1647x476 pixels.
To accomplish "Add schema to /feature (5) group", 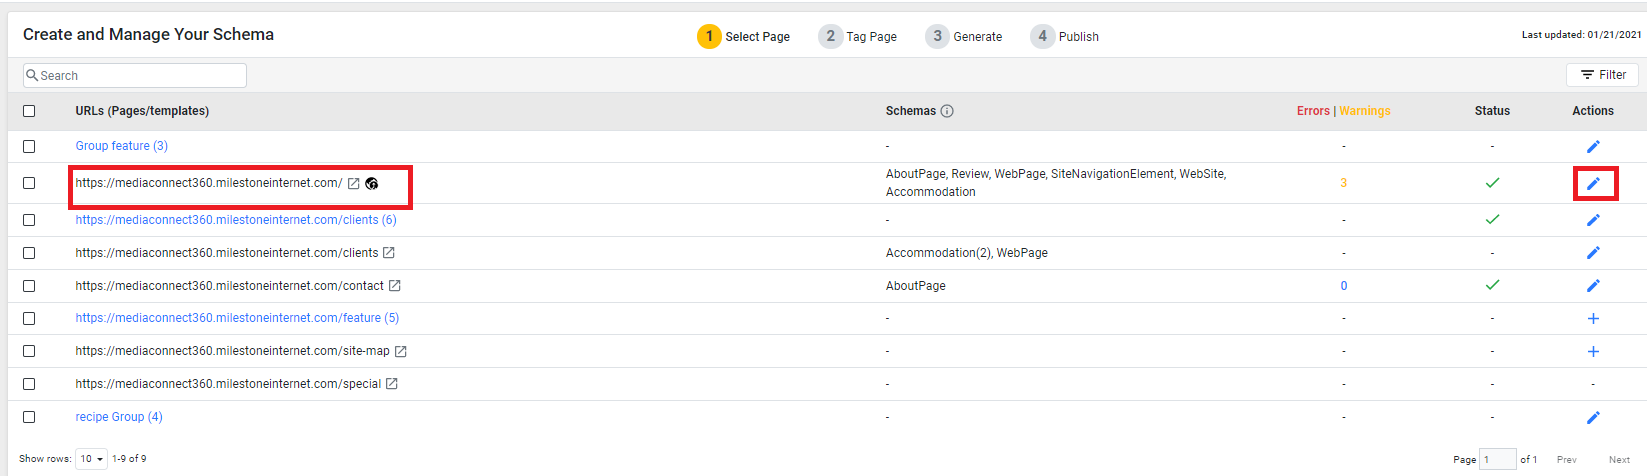I will click(1593, 318).
